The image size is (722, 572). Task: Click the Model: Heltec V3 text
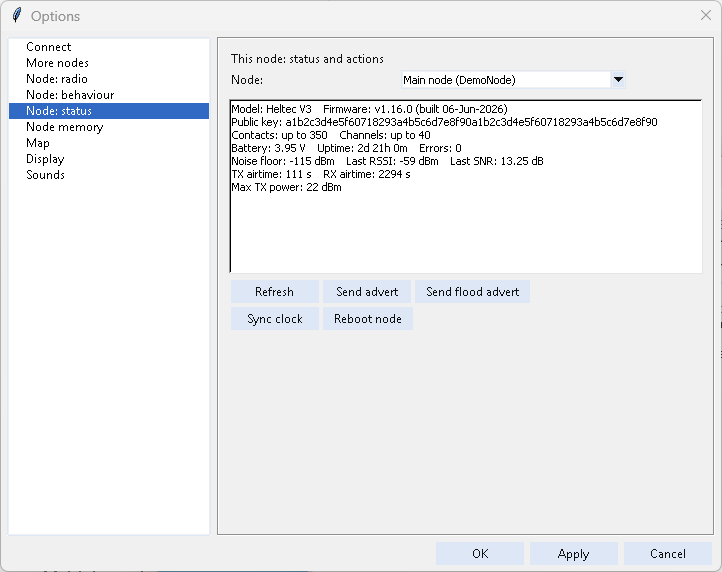pyautogui.click(x=271, y=109)
